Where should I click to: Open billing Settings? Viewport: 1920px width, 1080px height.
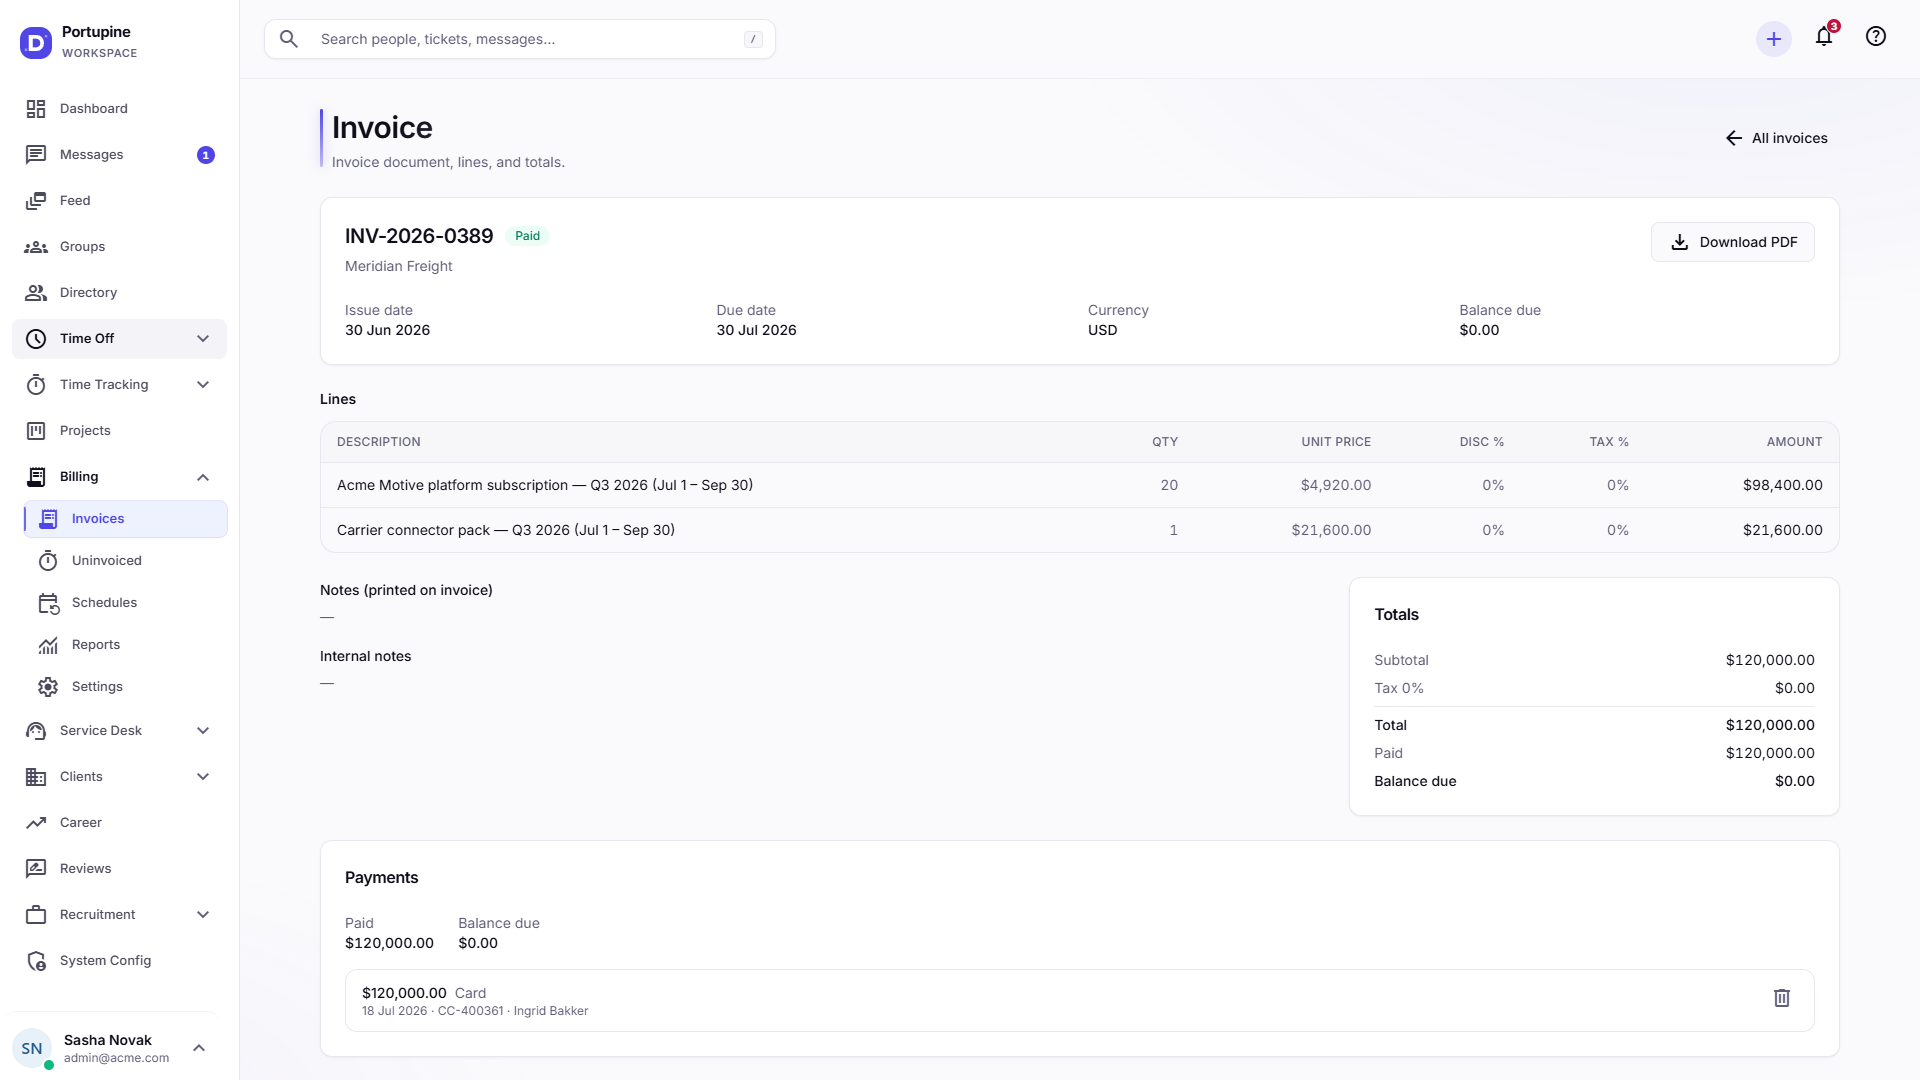pyautogui.click(x=125, y=687)
